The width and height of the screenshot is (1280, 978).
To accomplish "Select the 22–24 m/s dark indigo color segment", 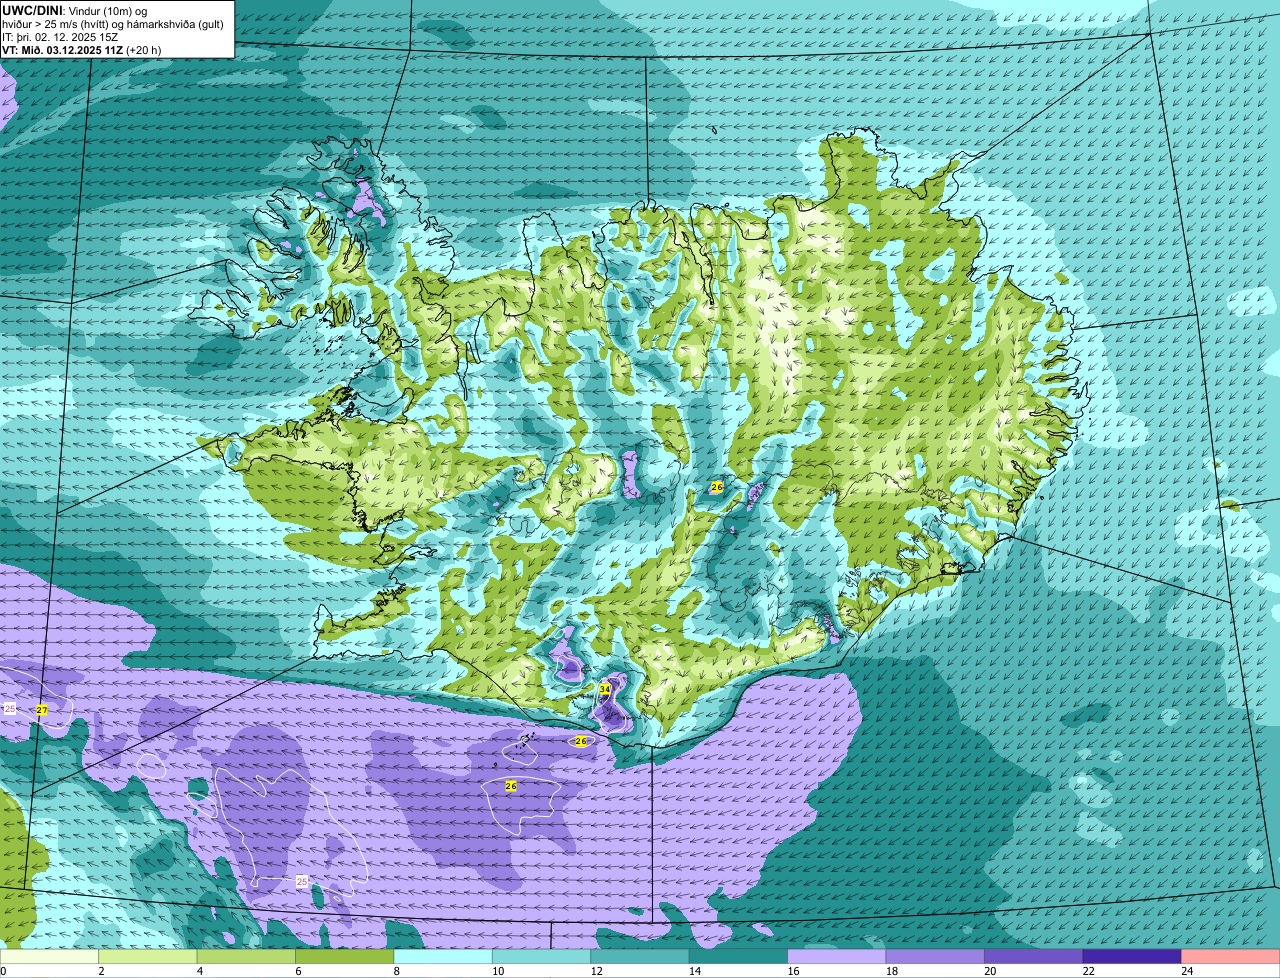I will pos(1132,957).
